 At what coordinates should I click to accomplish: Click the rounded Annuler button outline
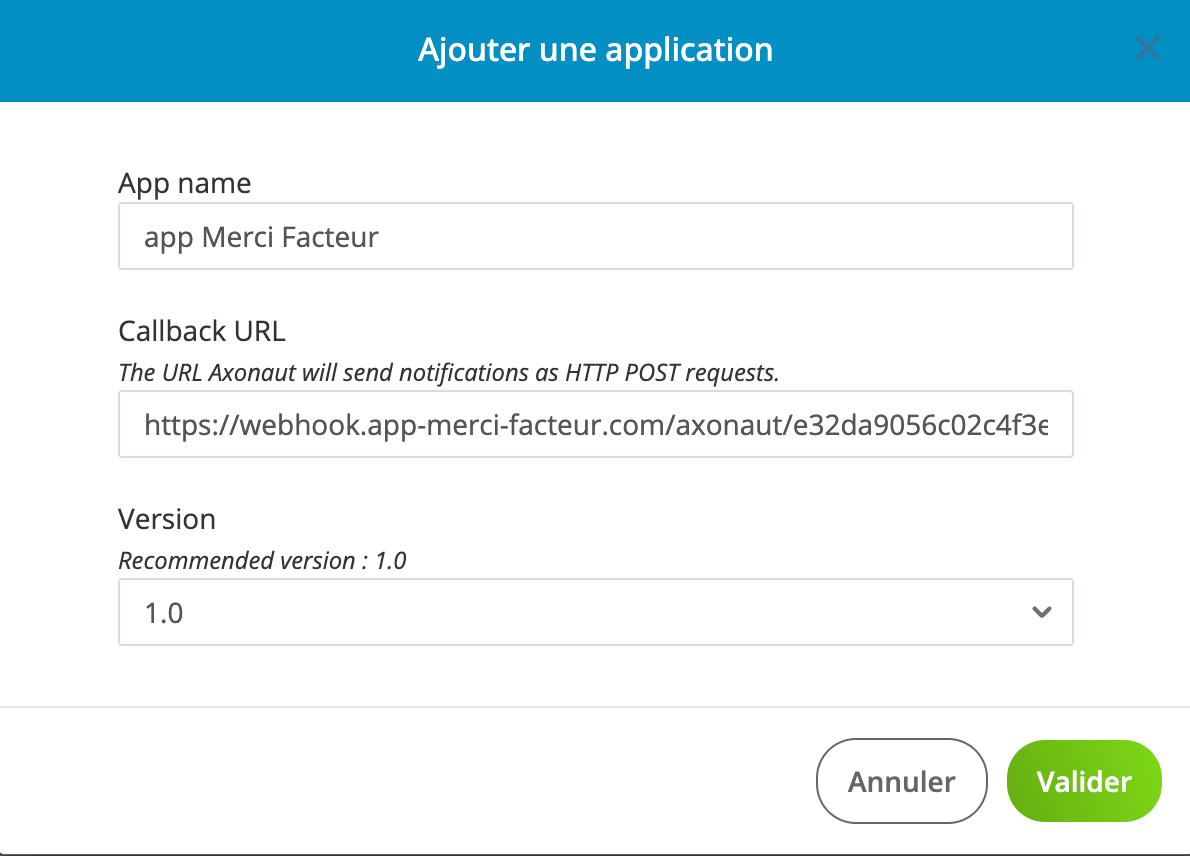(901, 781)
